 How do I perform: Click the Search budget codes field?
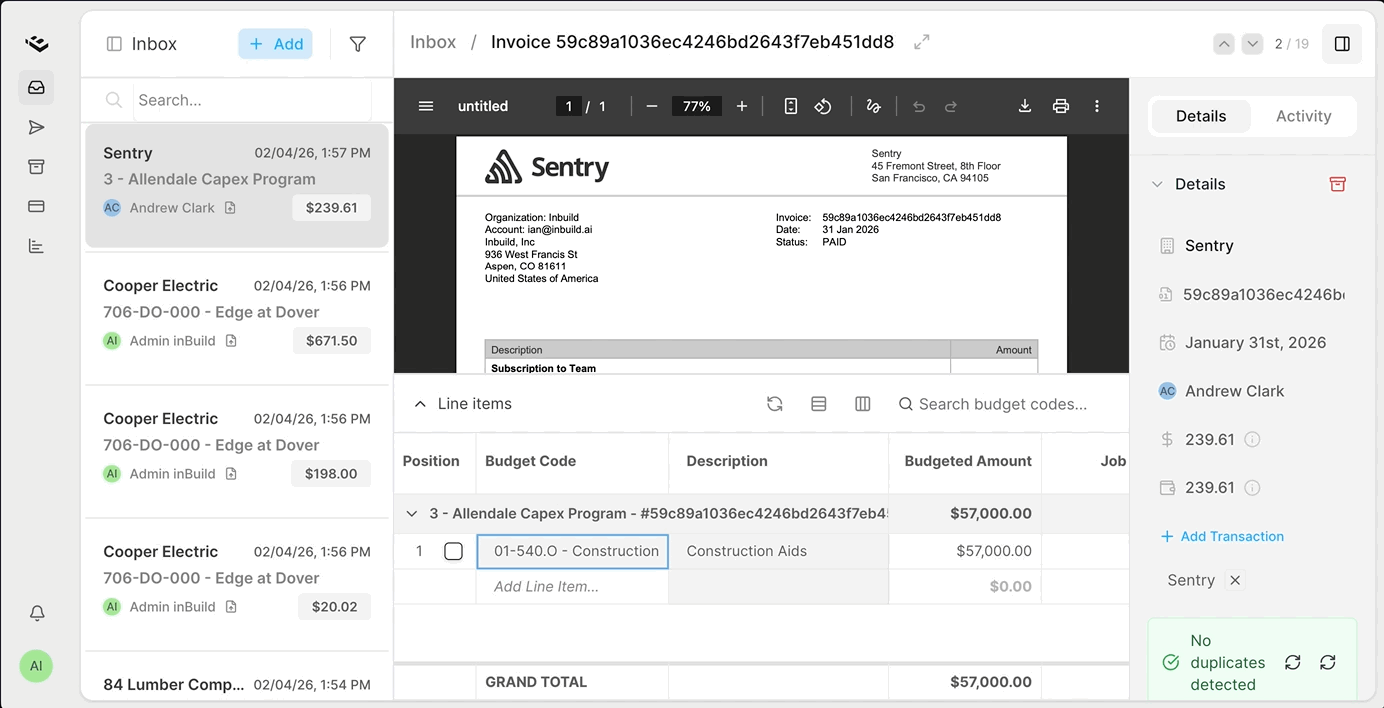1003,404
